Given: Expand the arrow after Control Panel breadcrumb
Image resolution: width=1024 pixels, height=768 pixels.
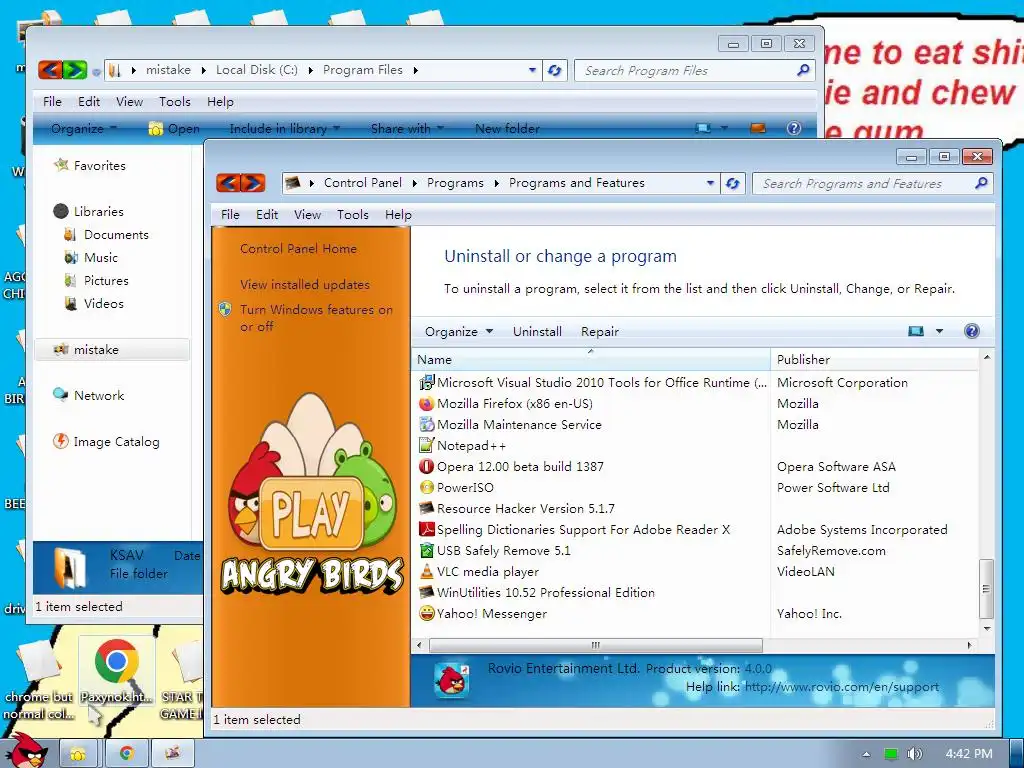Looking at the screenshot, I should click(414, 184).
